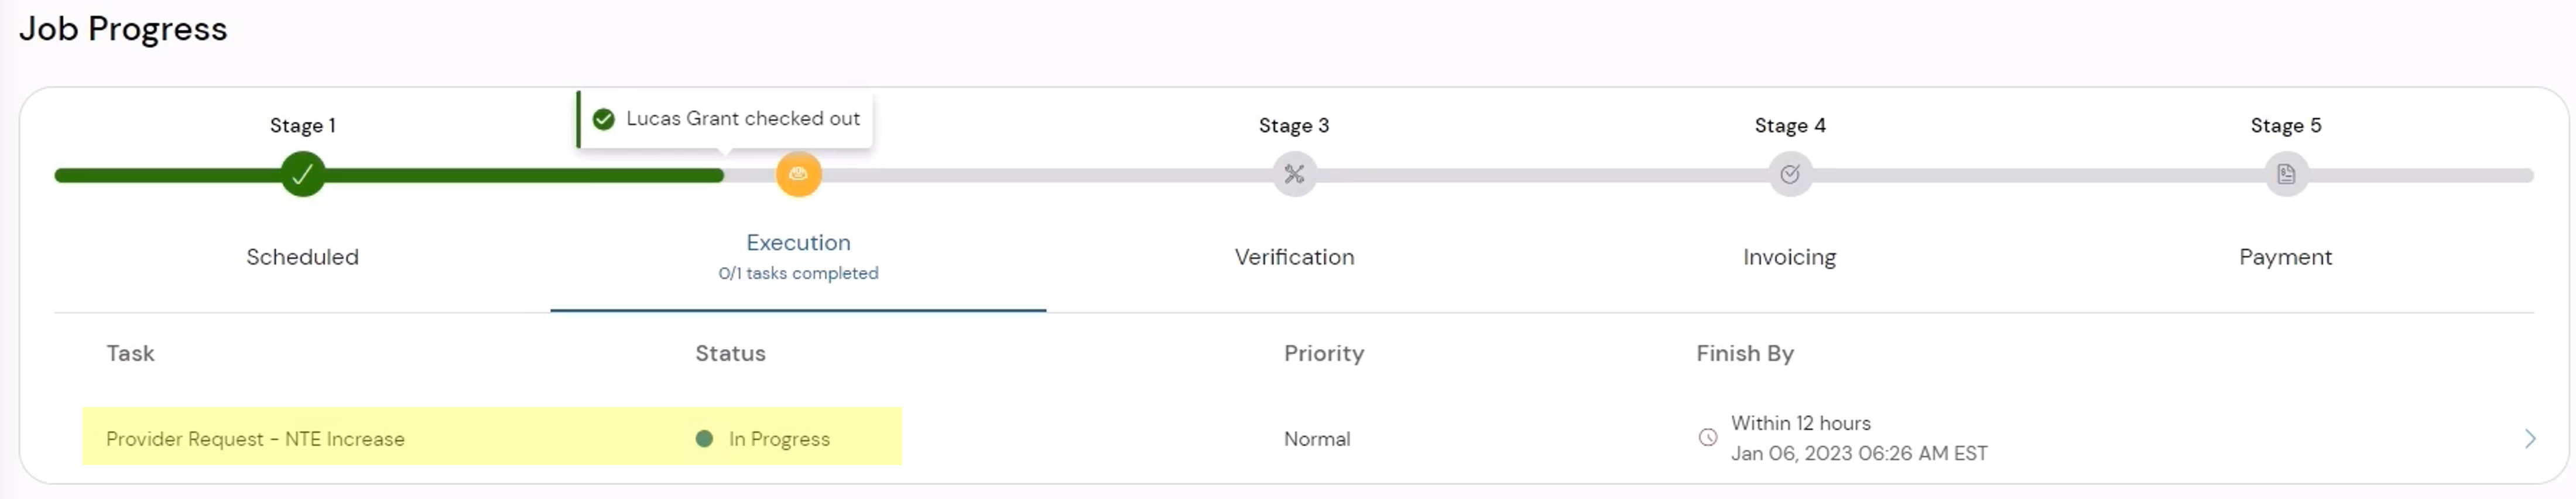Click the Priority column header
The height and width of the screenshot is (499, 2576).
tap(1323, 353)
